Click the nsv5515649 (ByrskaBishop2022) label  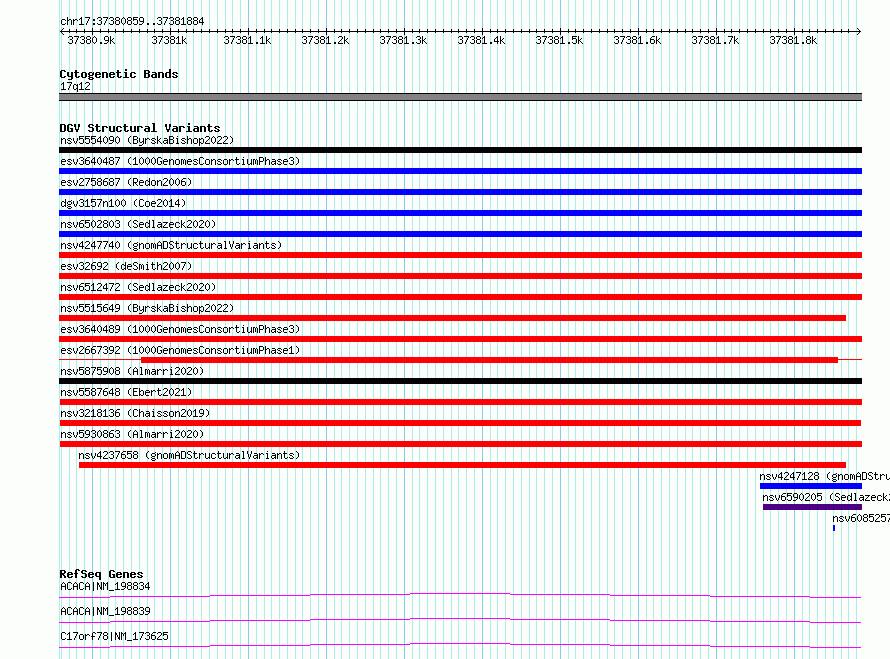(147, 308)
